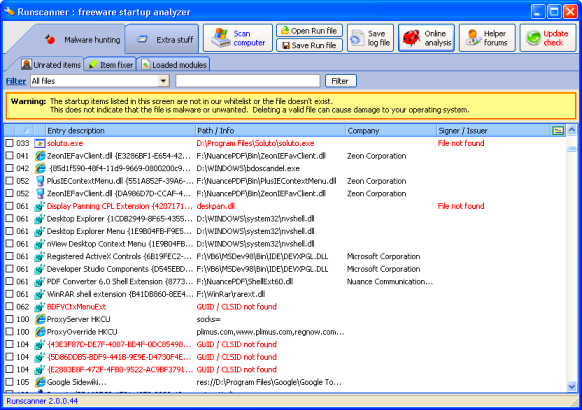582x410 pixels.
Task: Click the list scrollbar down arrow
Action: (572, 387)
